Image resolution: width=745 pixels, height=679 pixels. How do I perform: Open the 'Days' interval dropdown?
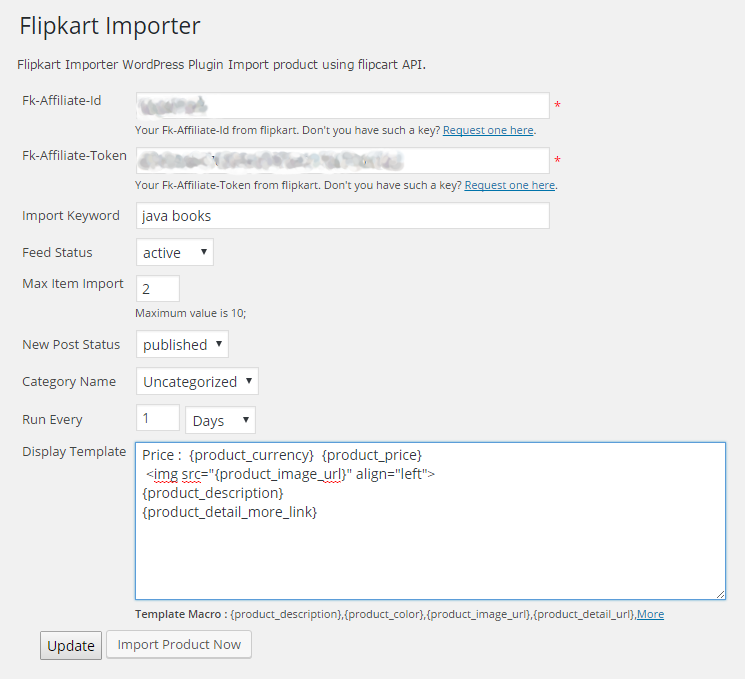[x=220, y=420]
